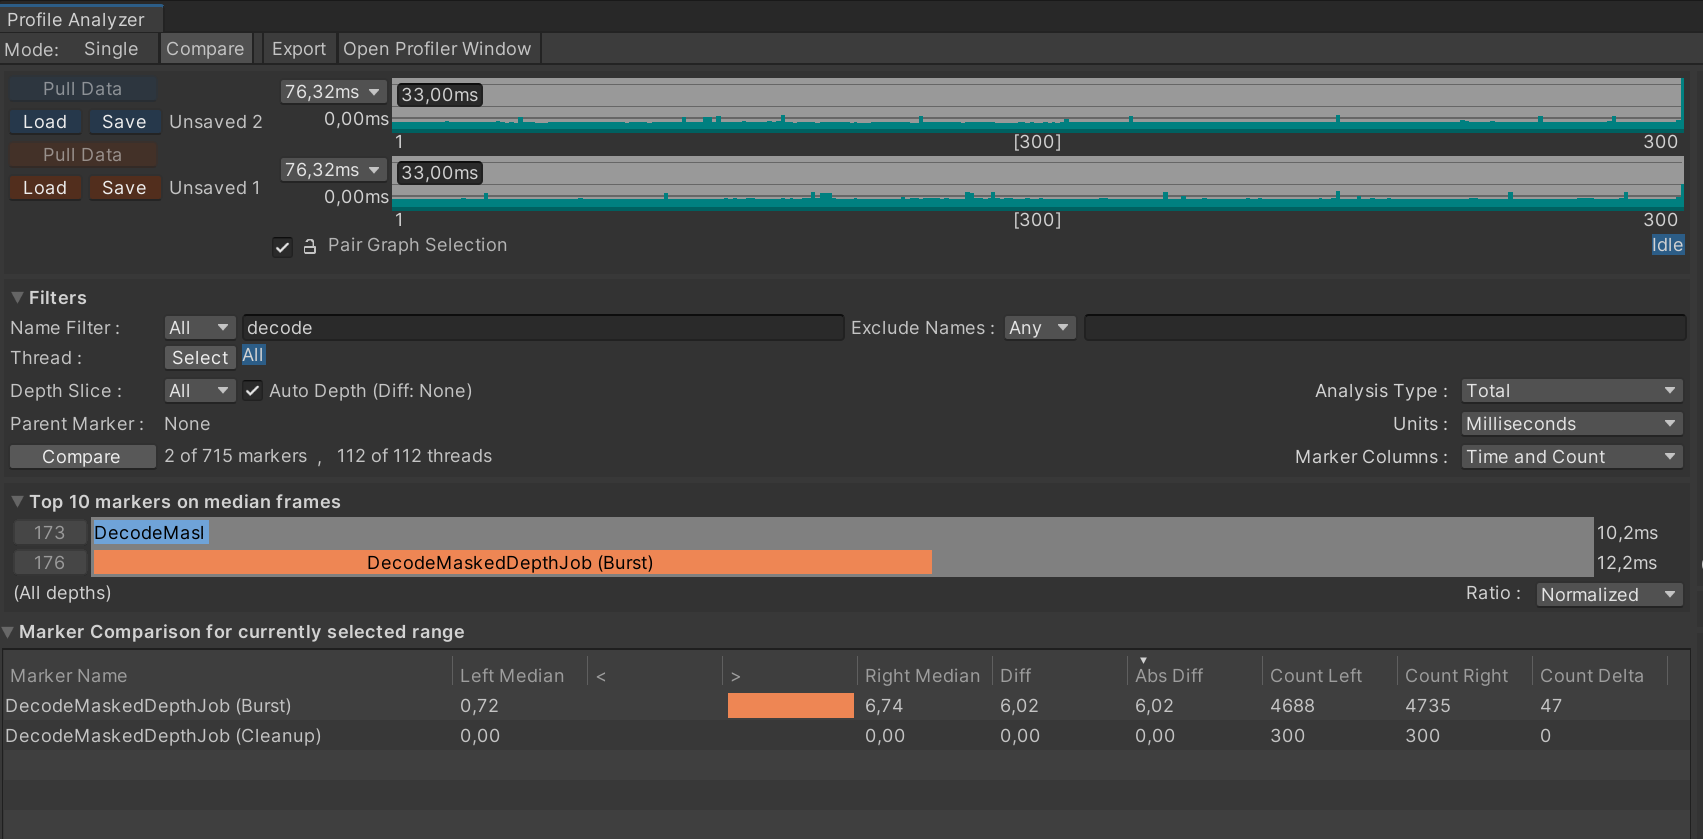Image resolution: width=1703 pixels, height=839 pixels.
Task: Open the Marker Columns dropdown
Action: [x=1571, y=457]
